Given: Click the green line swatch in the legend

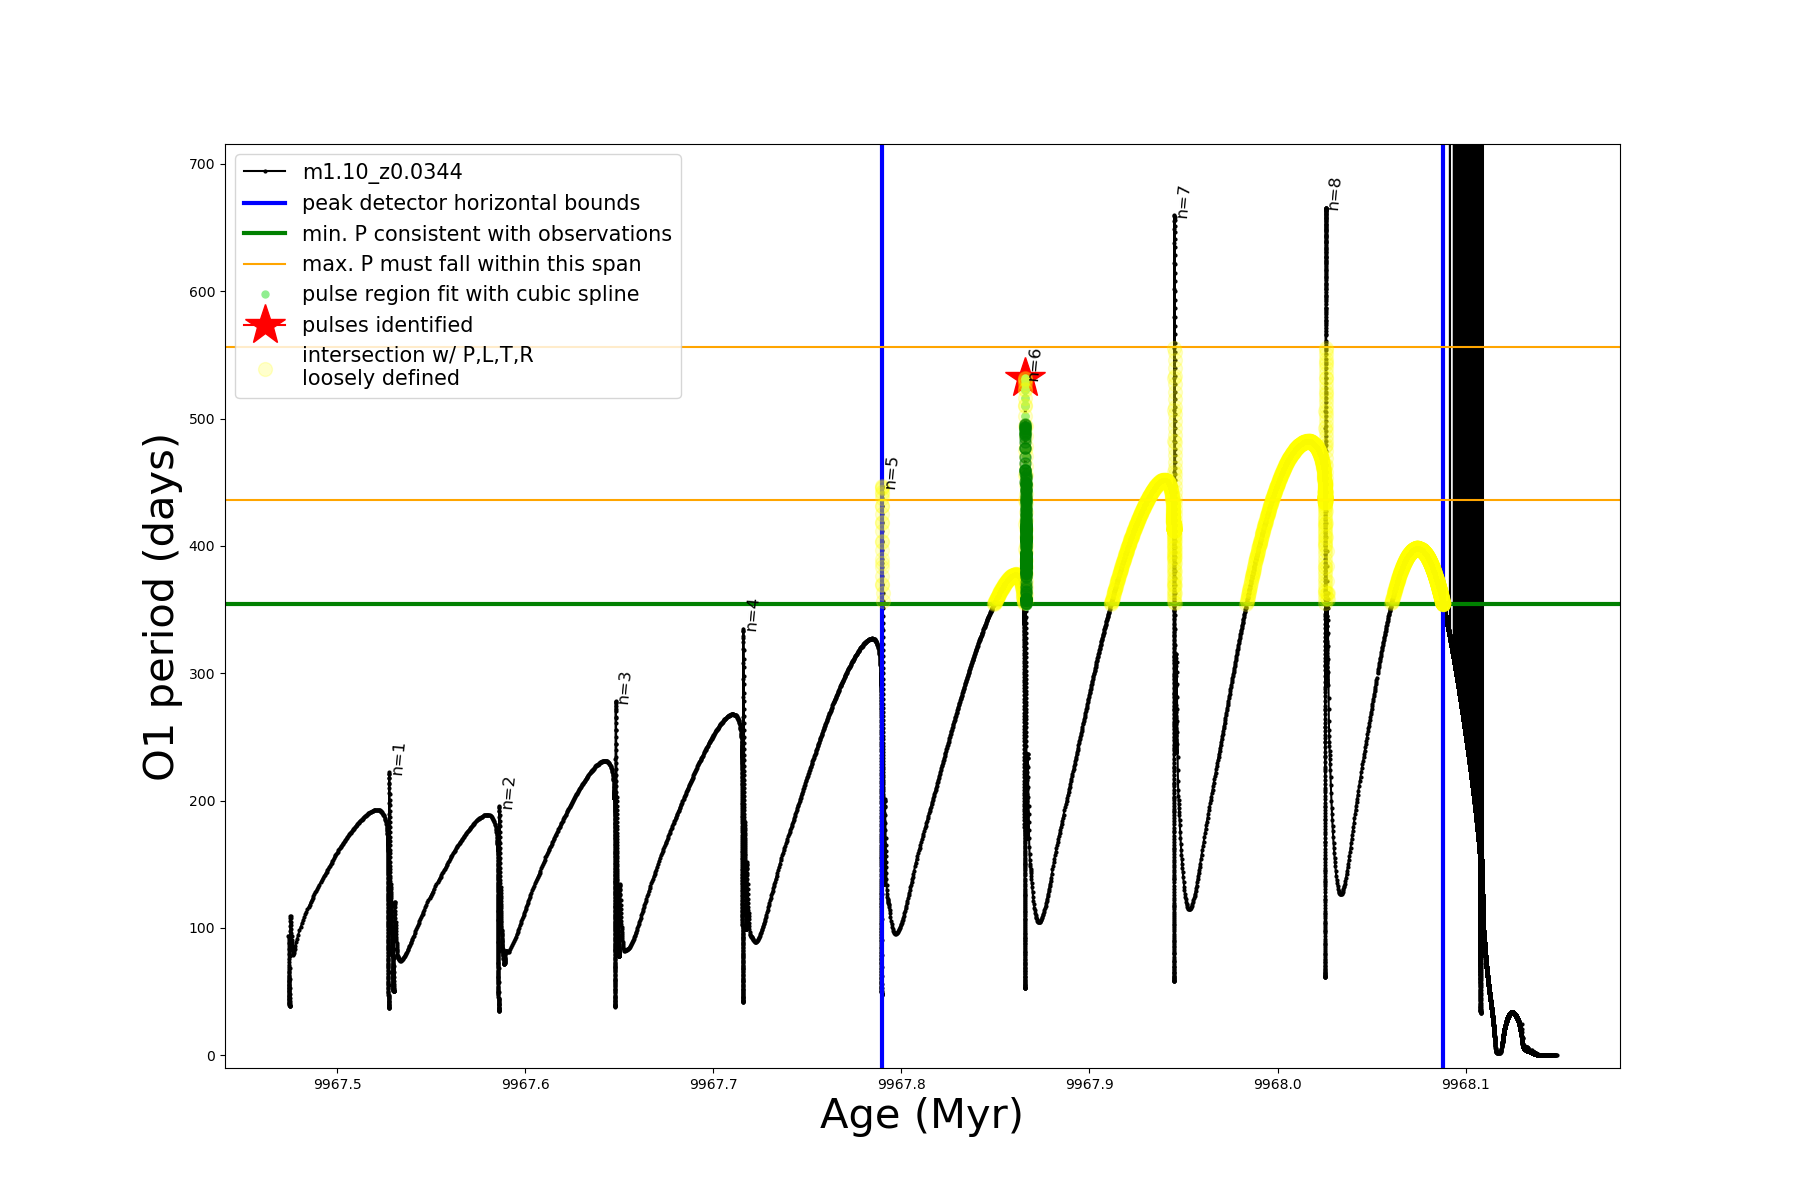Looking at the screenshot, I should 265,234.
